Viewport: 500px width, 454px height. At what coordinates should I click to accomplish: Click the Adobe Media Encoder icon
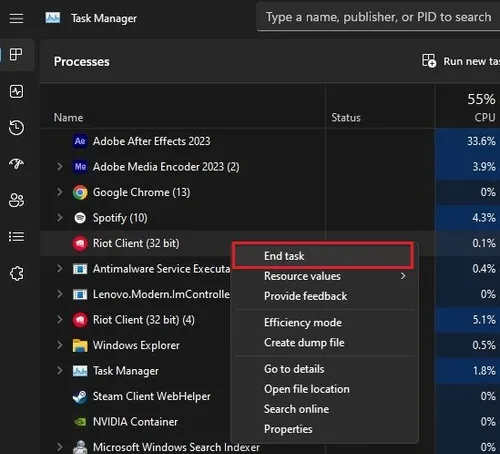point(80,167)
